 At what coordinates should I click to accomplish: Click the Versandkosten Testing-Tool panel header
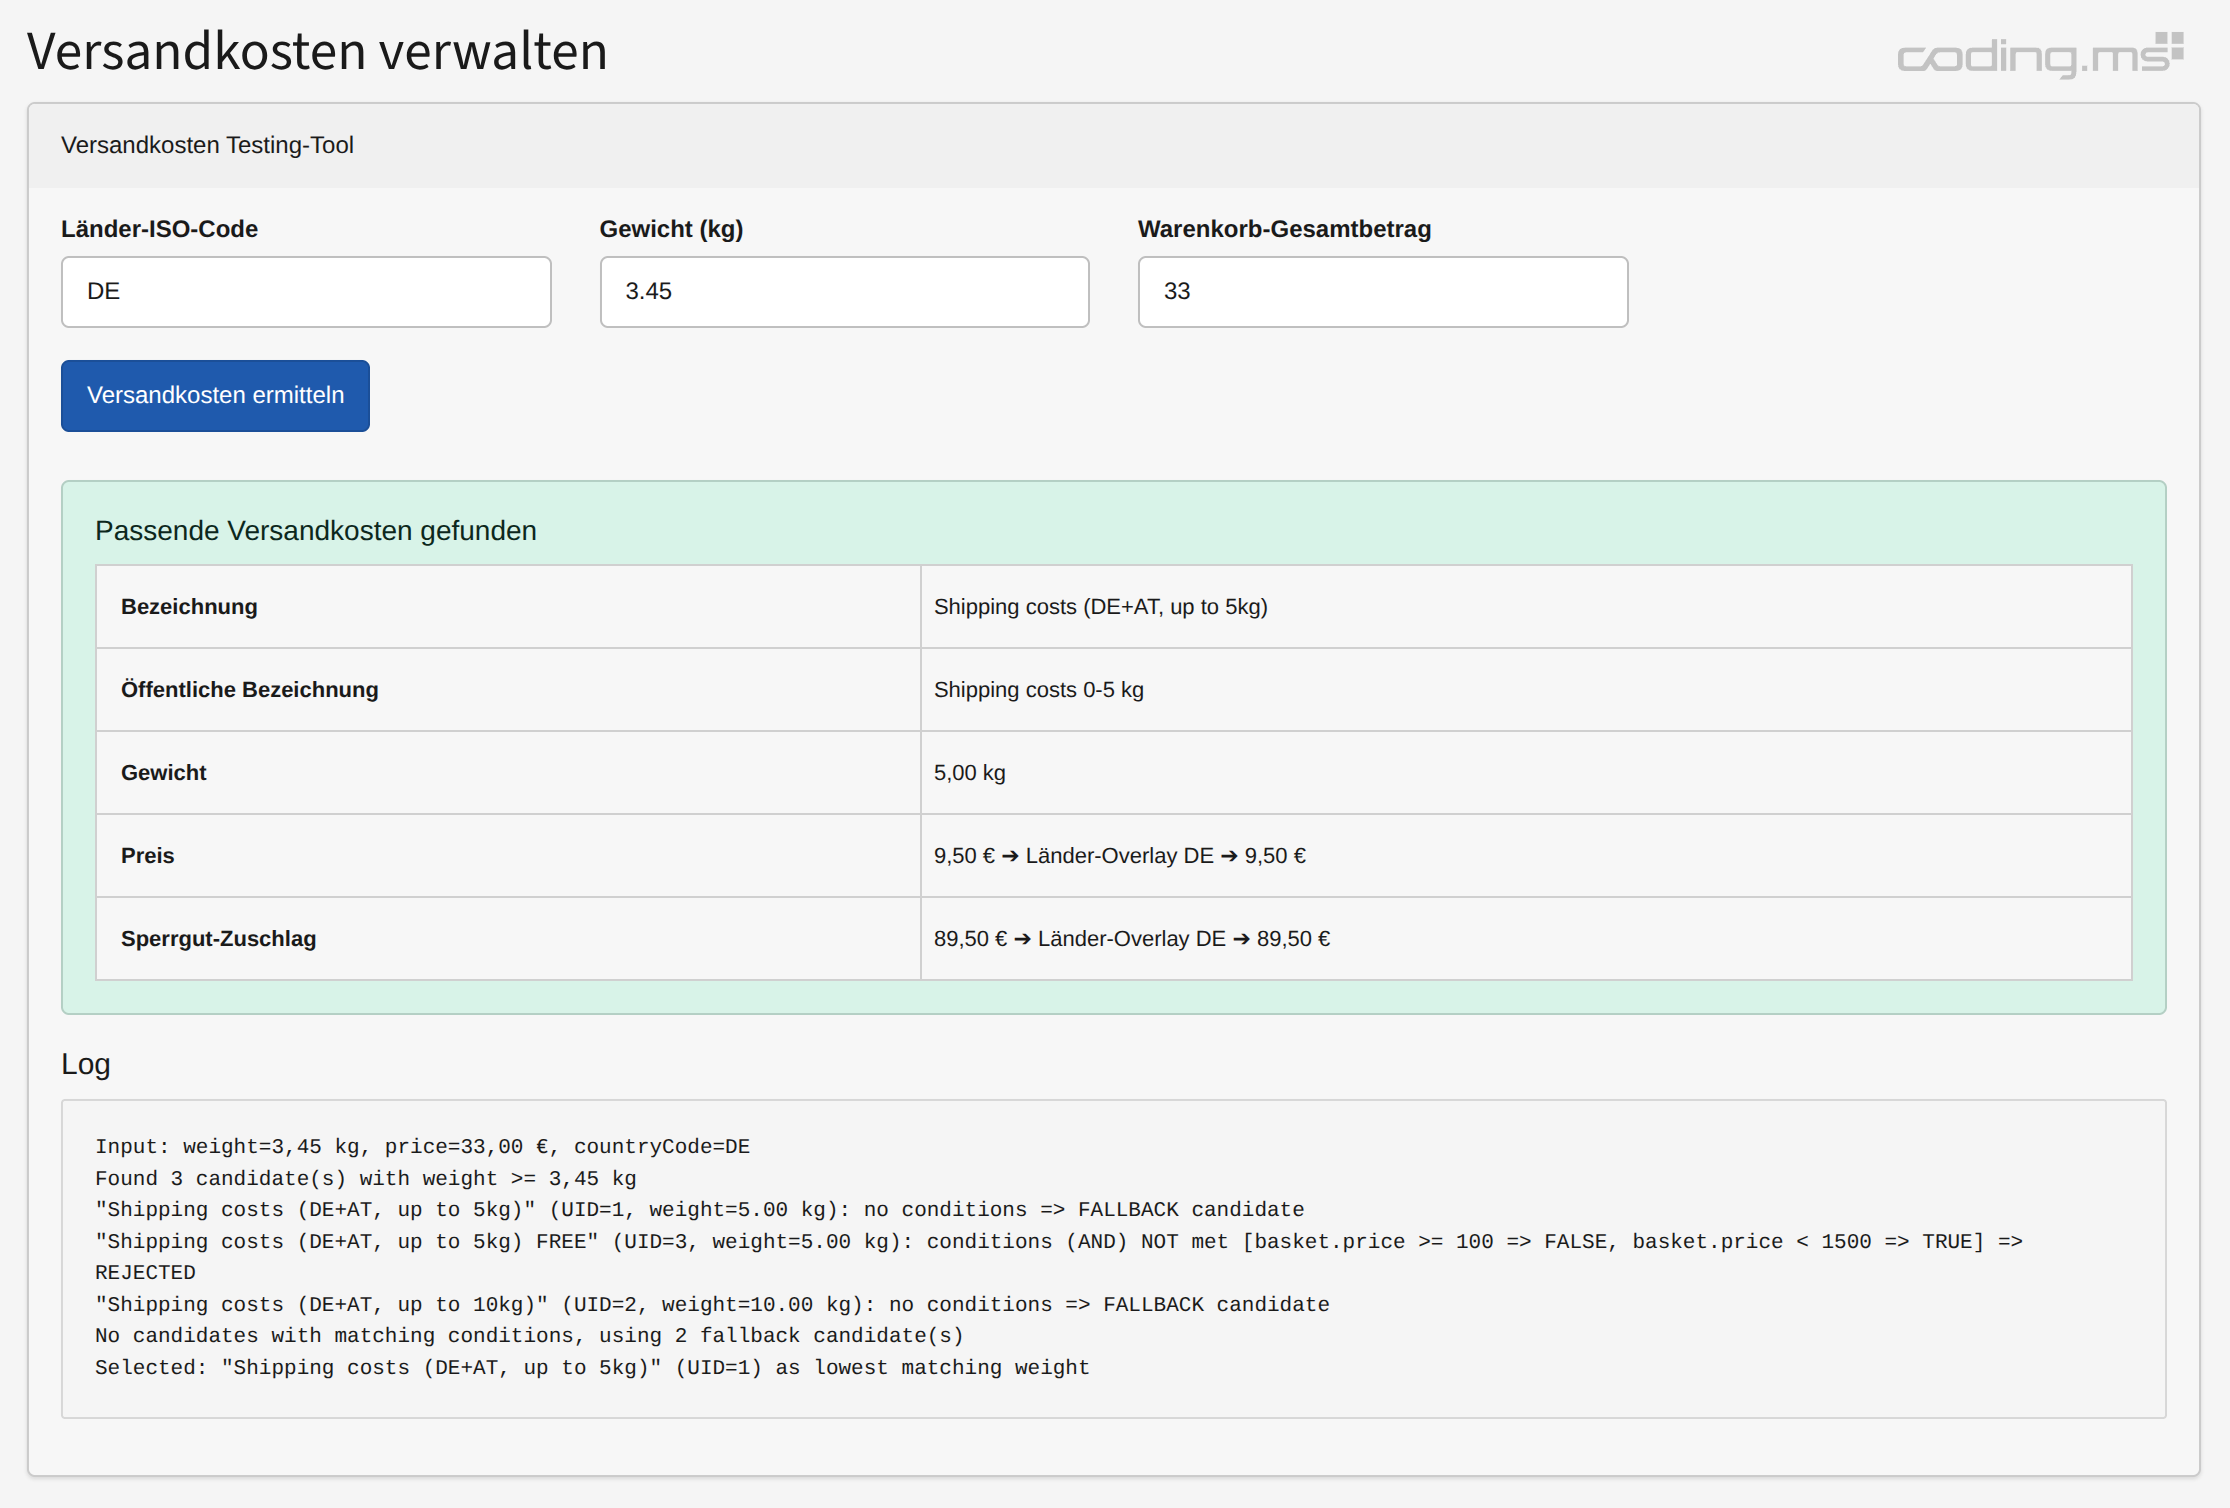click(x=206, y=145)
